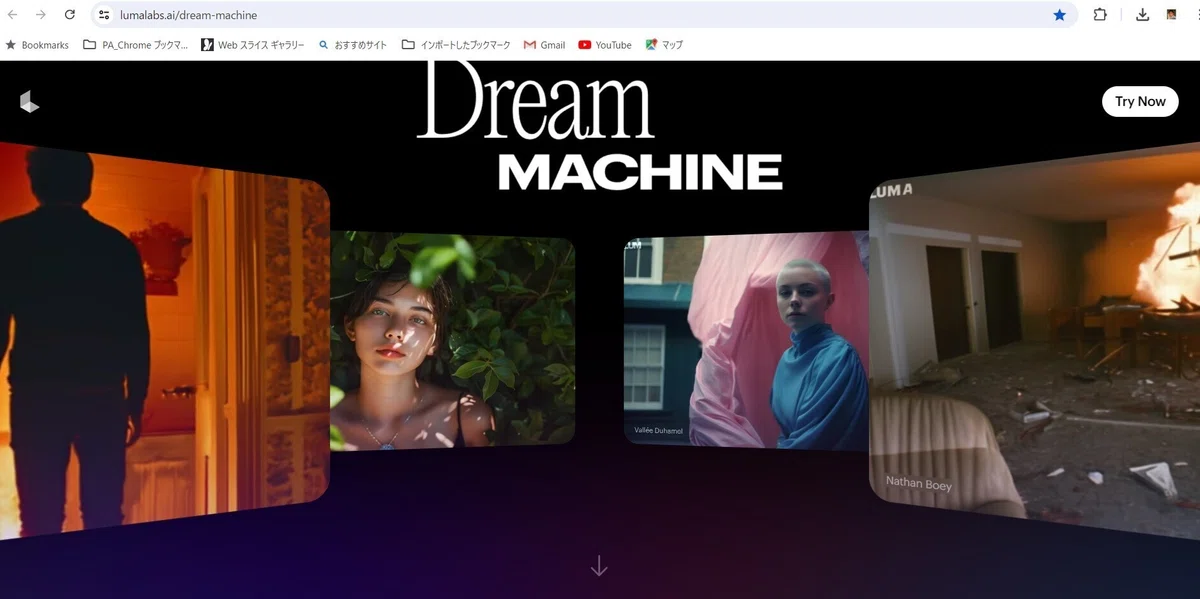Viewport: 1200px width, 599px height.
Task: Select the Vallée Duhamel pink fabric thumbnail
Action: [746, 340]
